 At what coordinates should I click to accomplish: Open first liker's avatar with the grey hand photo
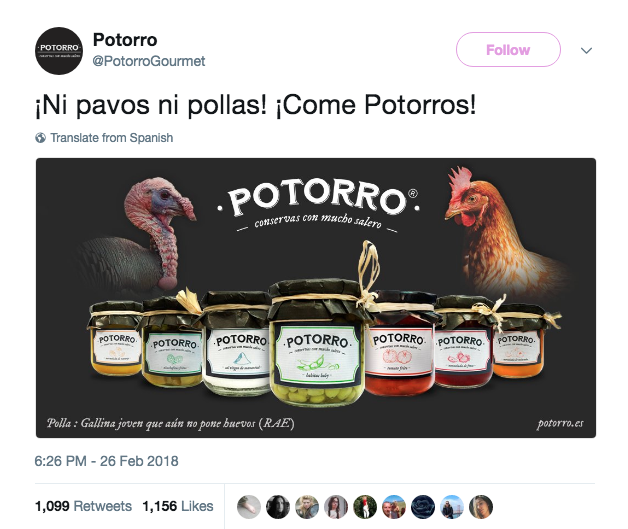[x=249, y=507]
